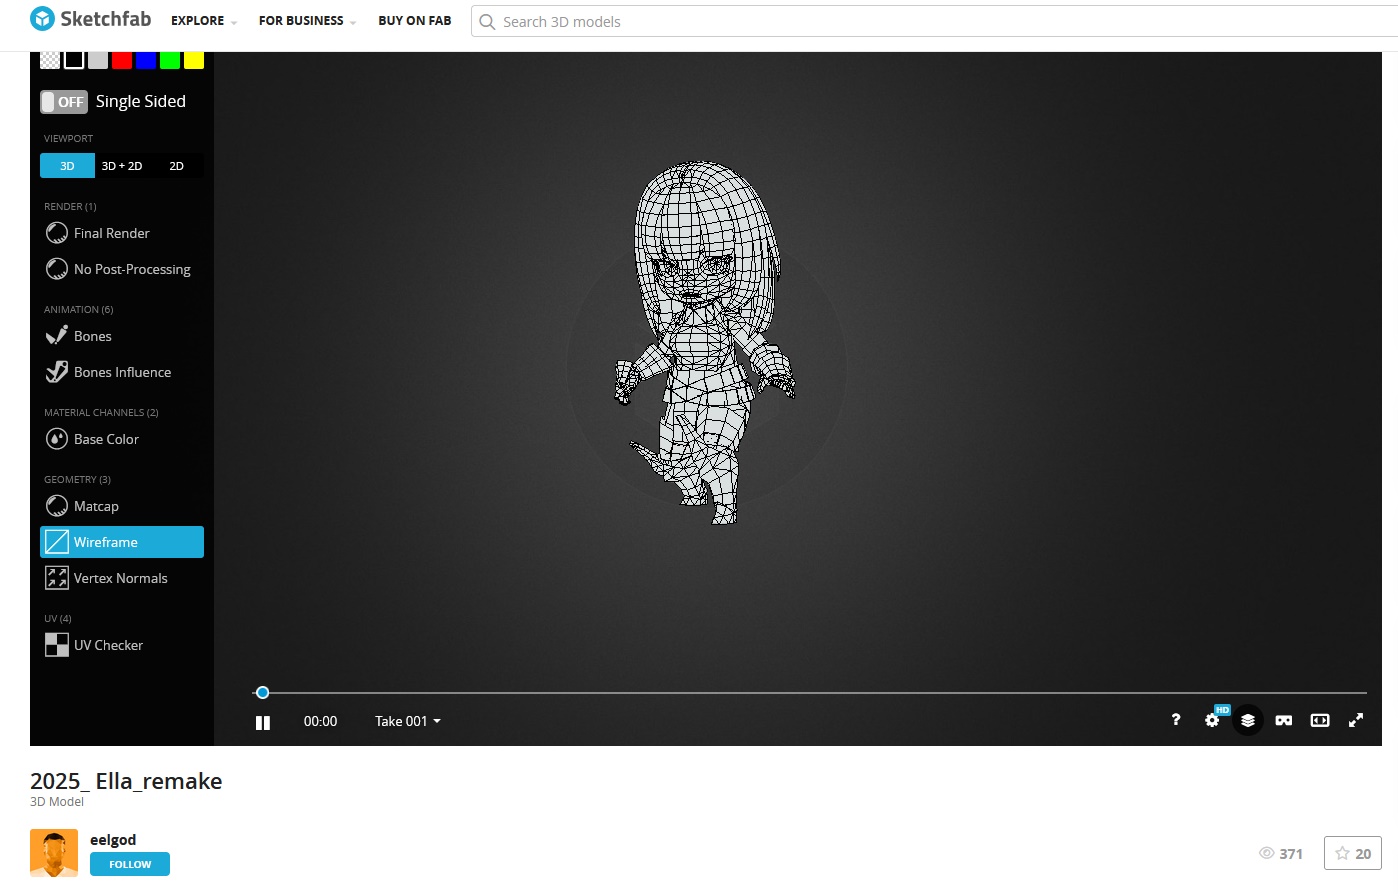
Task: Show Bones Influence view
Action: tap(122, 372)
